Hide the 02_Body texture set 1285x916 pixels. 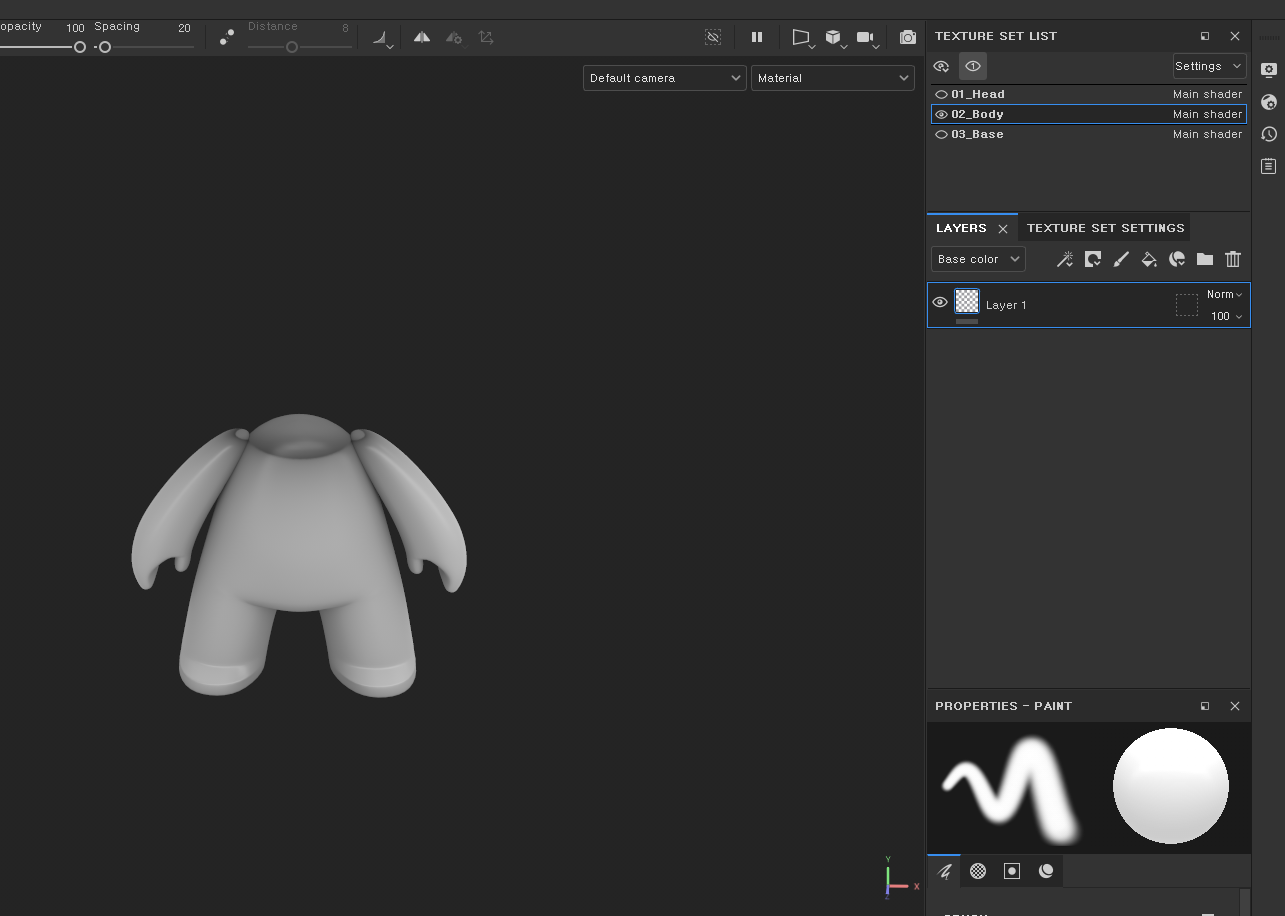click(941, 114)
